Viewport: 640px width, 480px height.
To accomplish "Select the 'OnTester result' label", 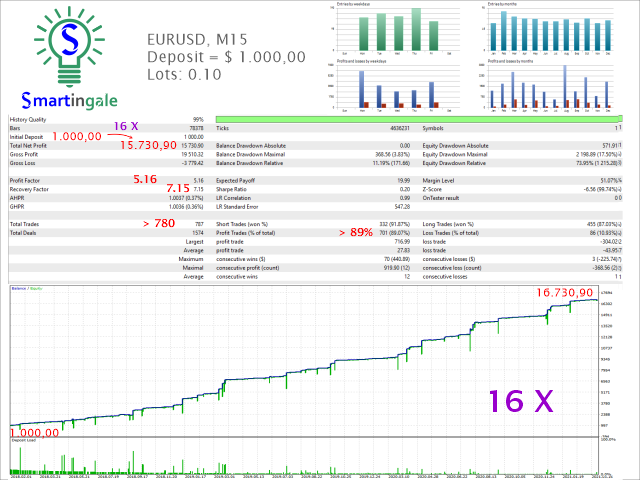I will point(441,198).
